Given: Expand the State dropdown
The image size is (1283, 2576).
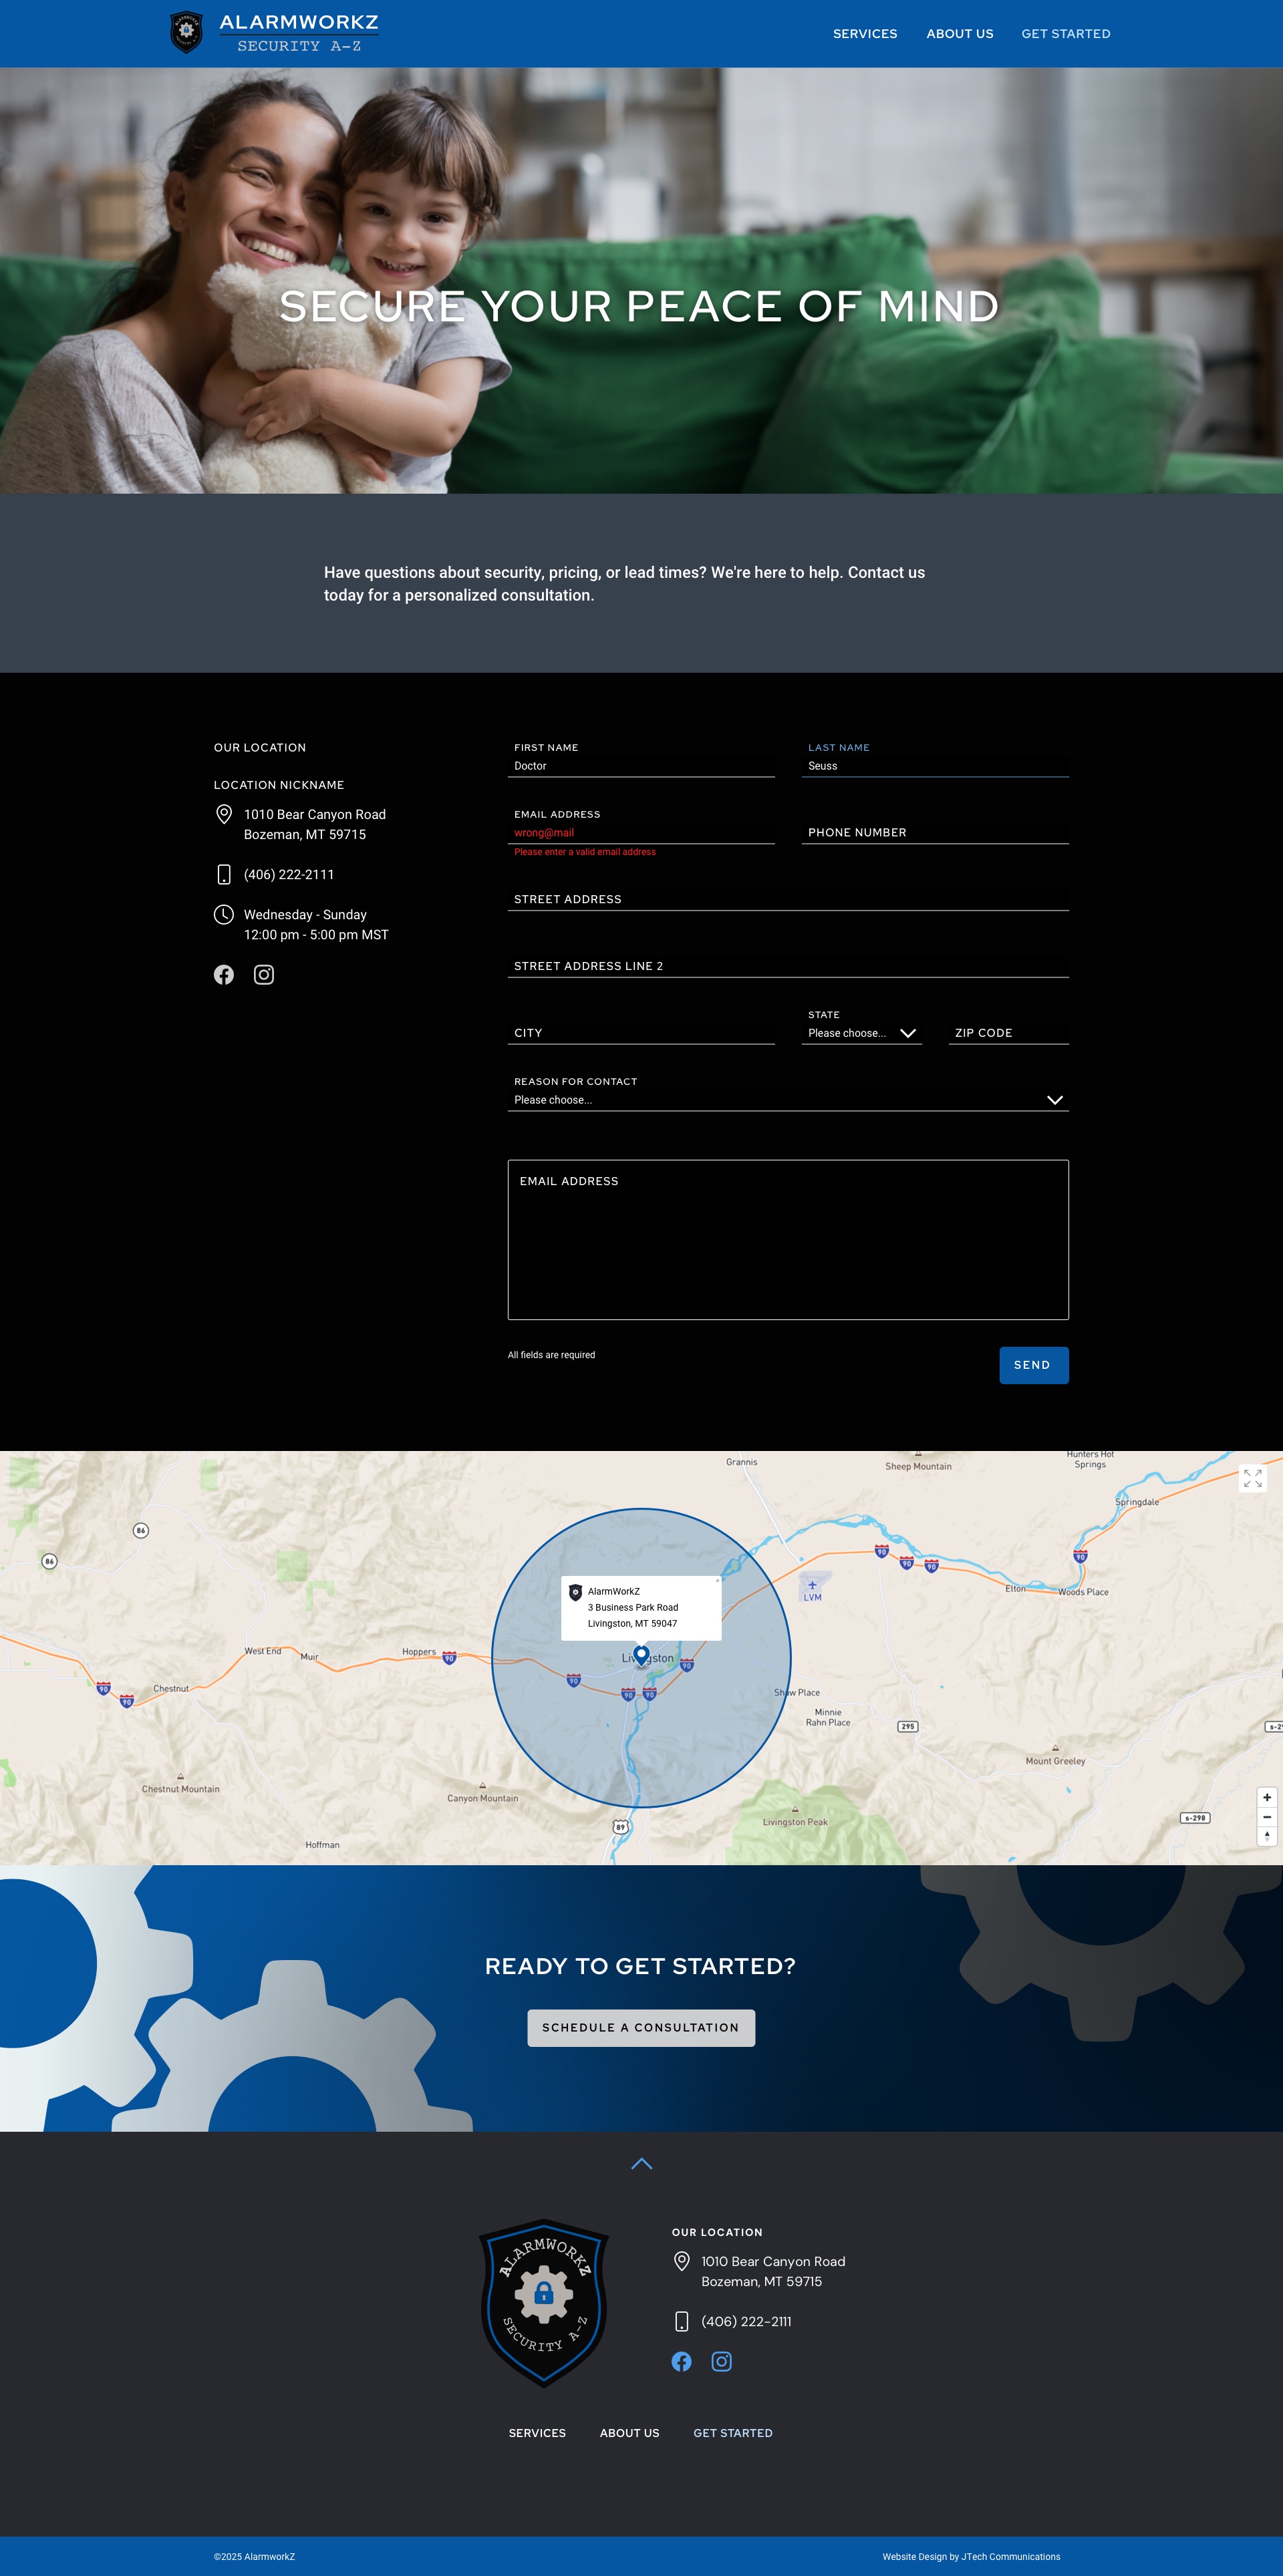Looking at the screenshot, I should 862,1033.
